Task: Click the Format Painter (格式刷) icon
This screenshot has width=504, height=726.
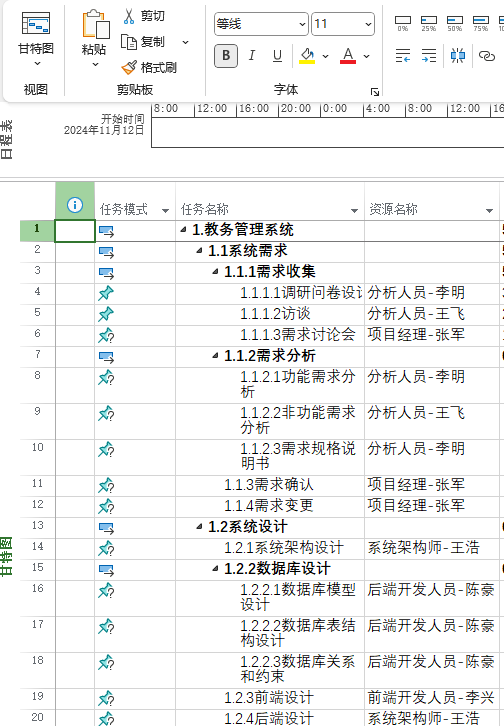Action: (x=129, y=68)
